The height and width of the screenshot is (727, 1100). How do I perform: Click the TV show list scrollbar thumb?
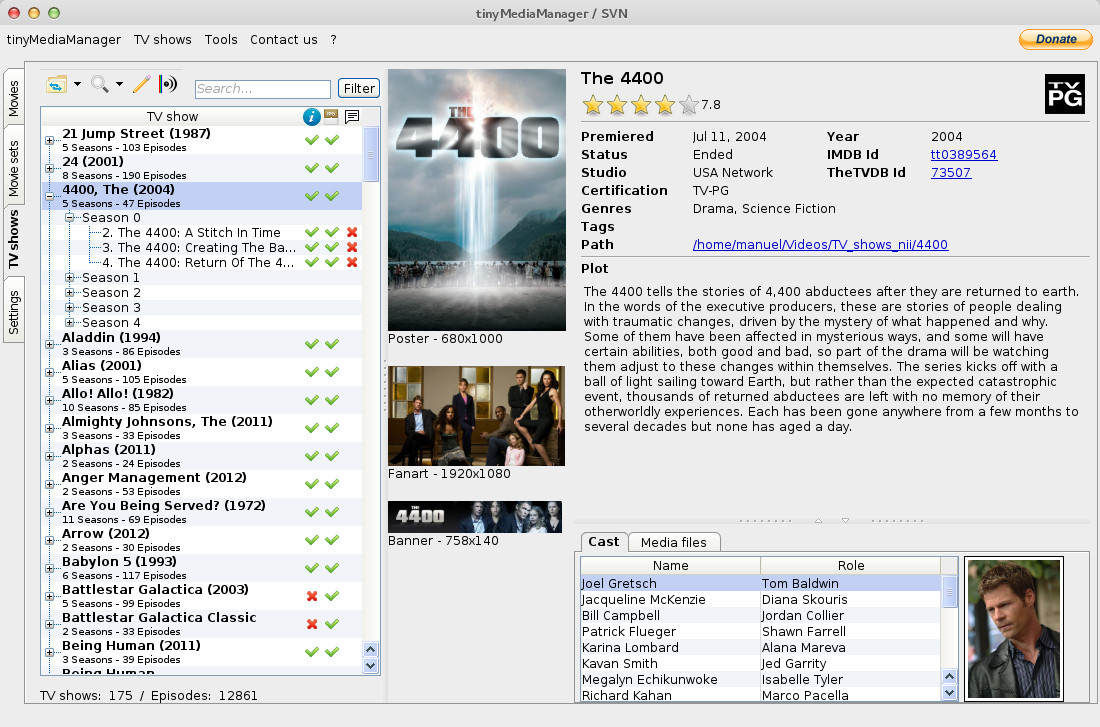(371, 154)
